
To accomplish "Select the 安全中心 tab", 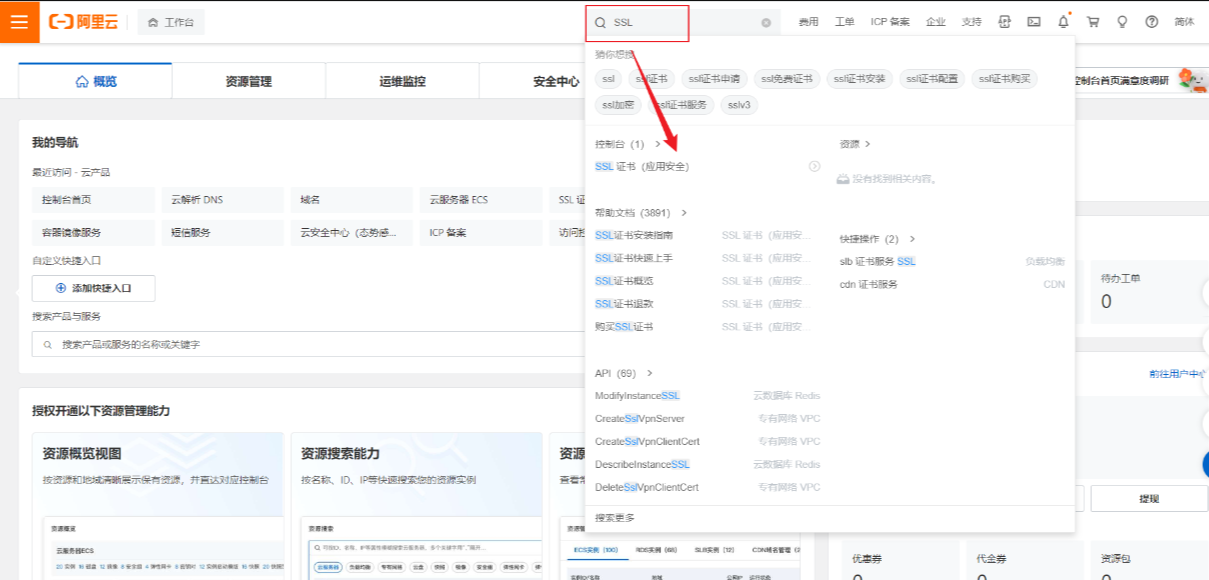I will pyautogui.click(x=556, y=81).
